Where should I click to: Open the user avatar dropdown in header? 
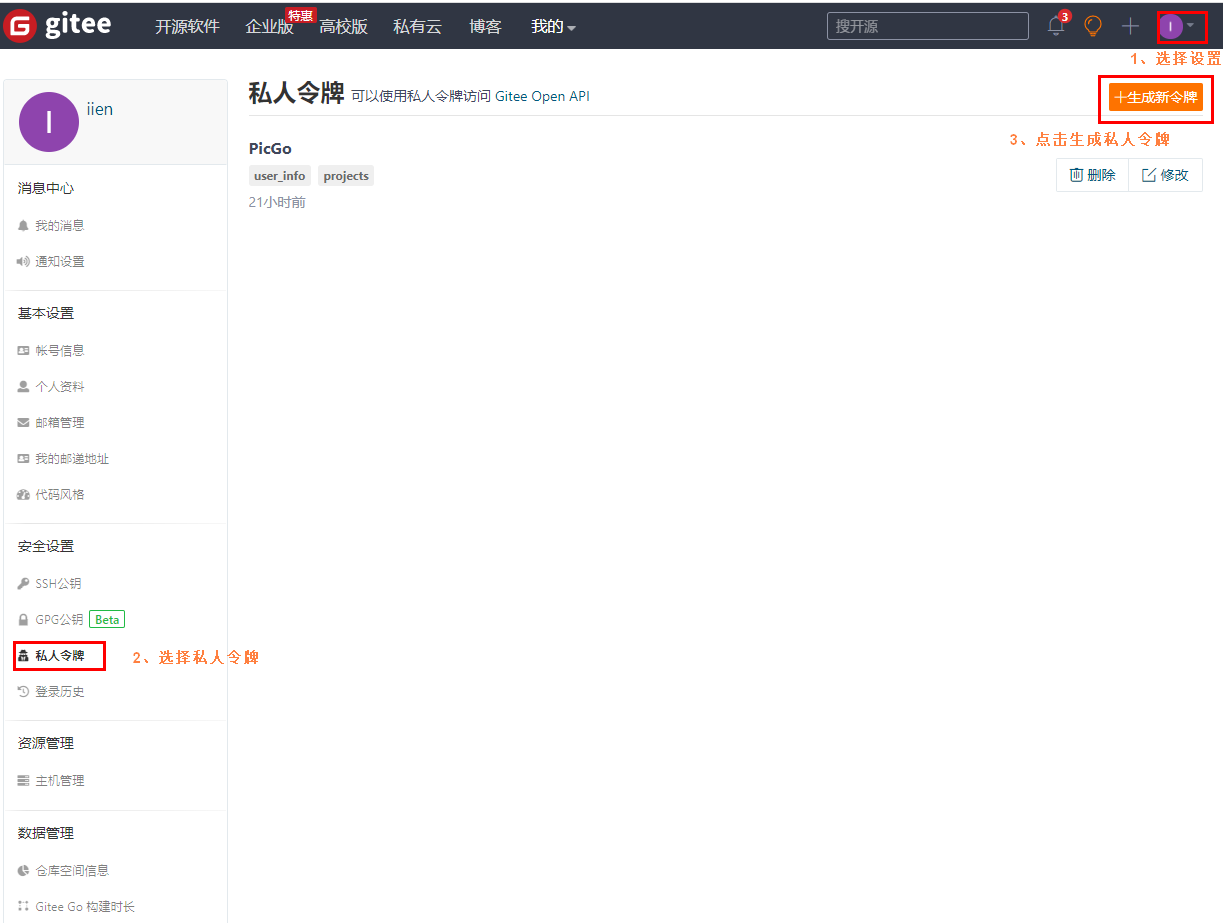click(x=1177, y=26)
